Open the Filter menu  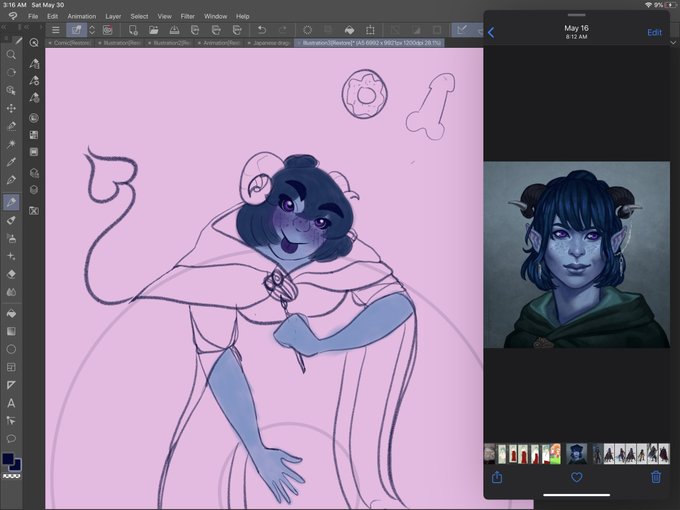(x=187, y=16)
